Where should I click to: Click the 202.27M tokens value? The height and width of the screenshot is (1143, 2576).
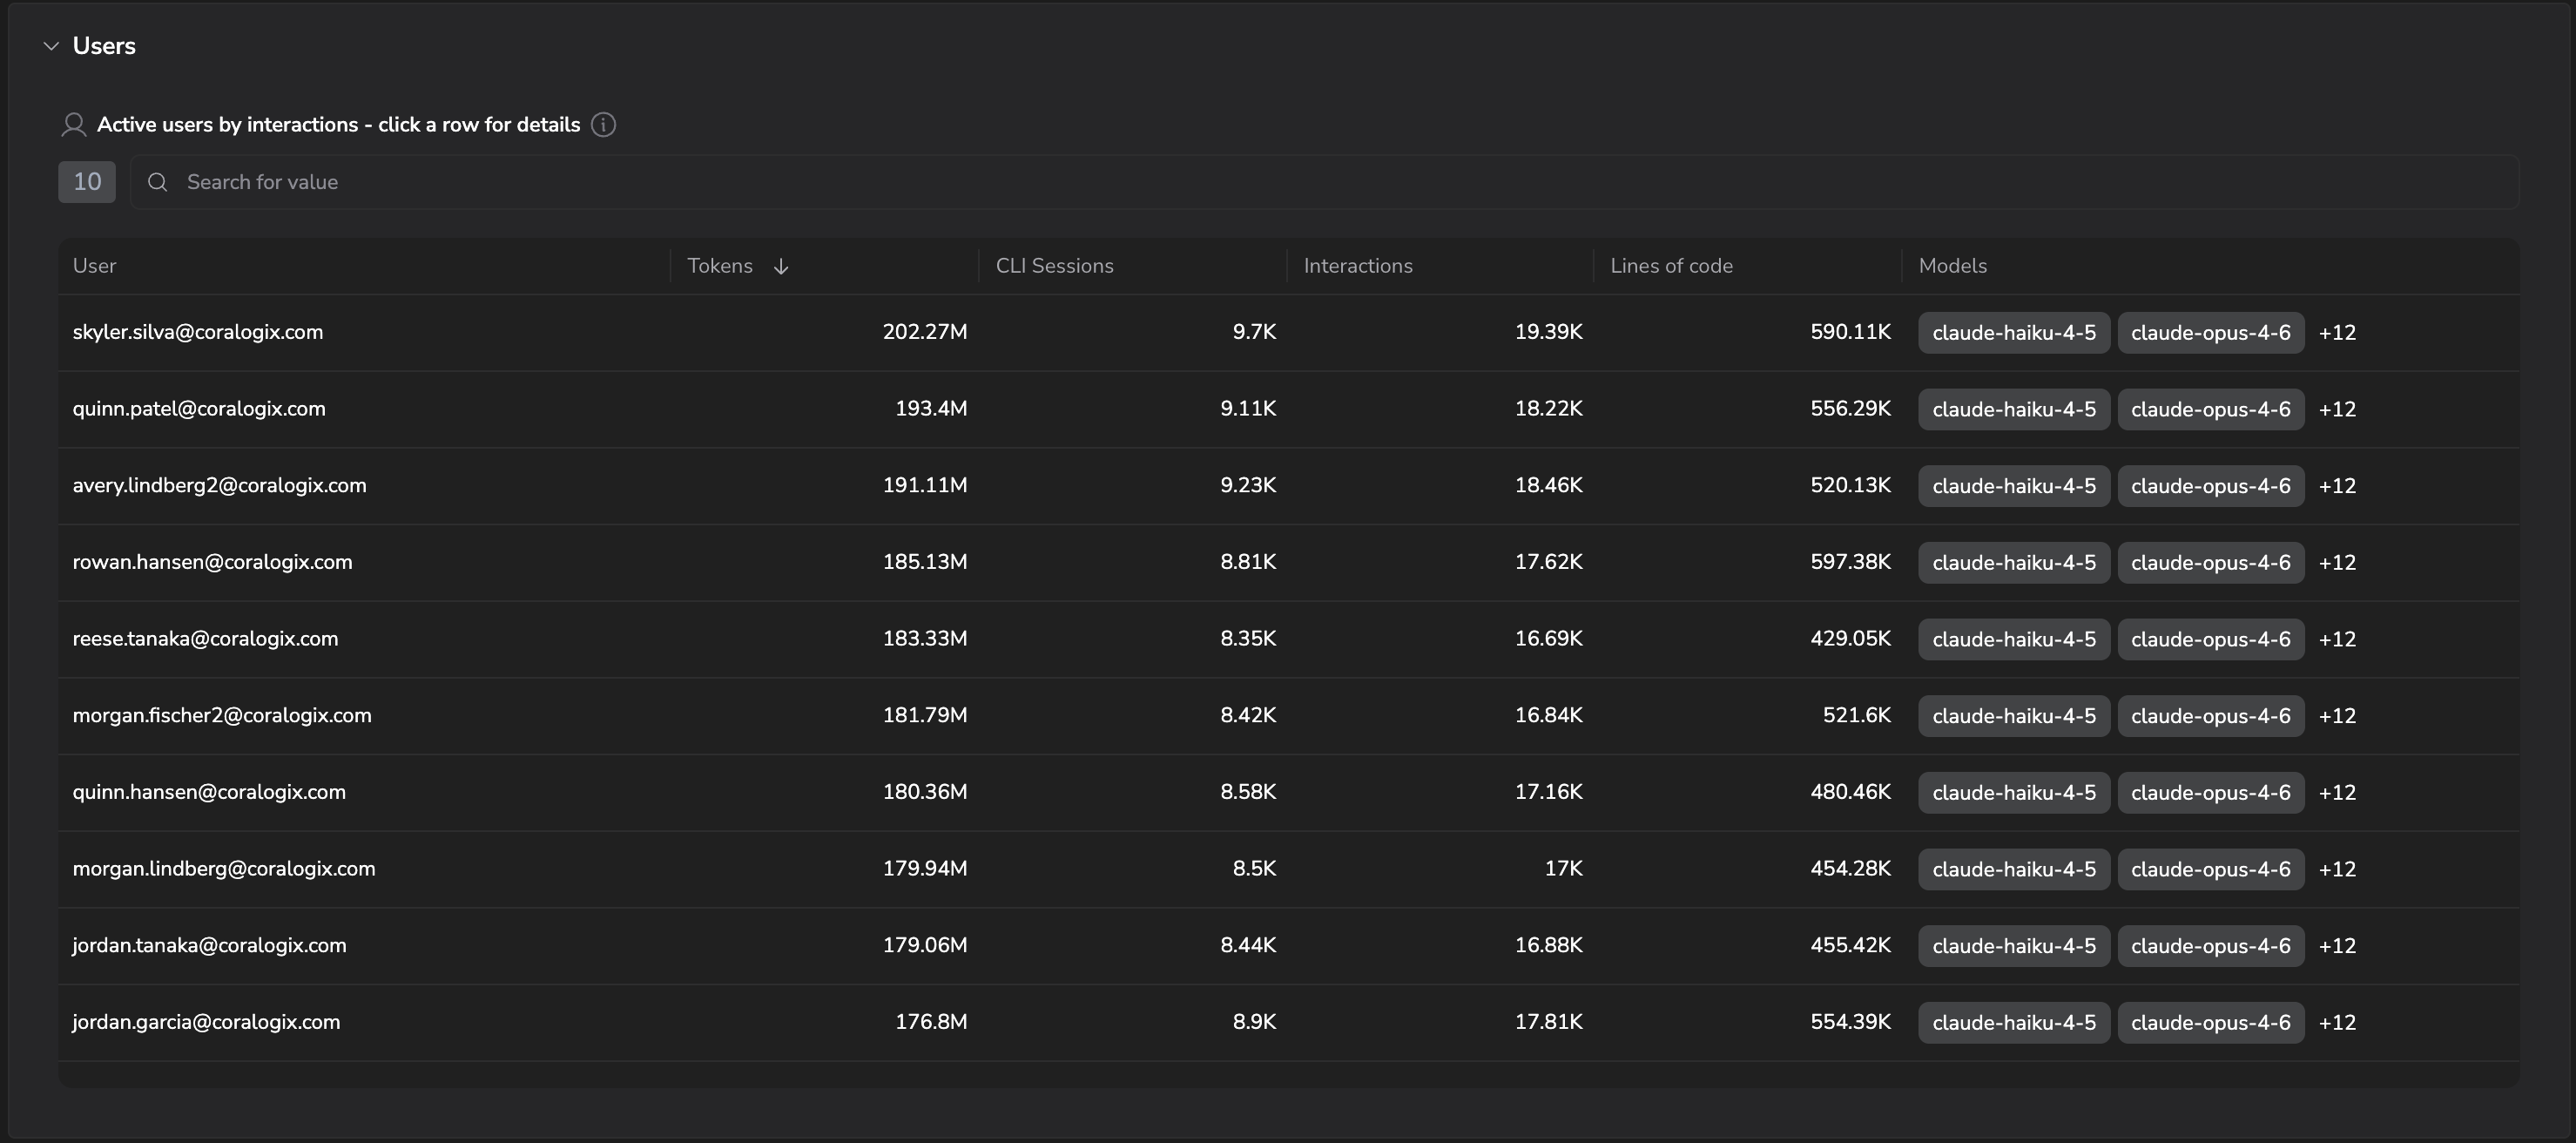(925, 332)
